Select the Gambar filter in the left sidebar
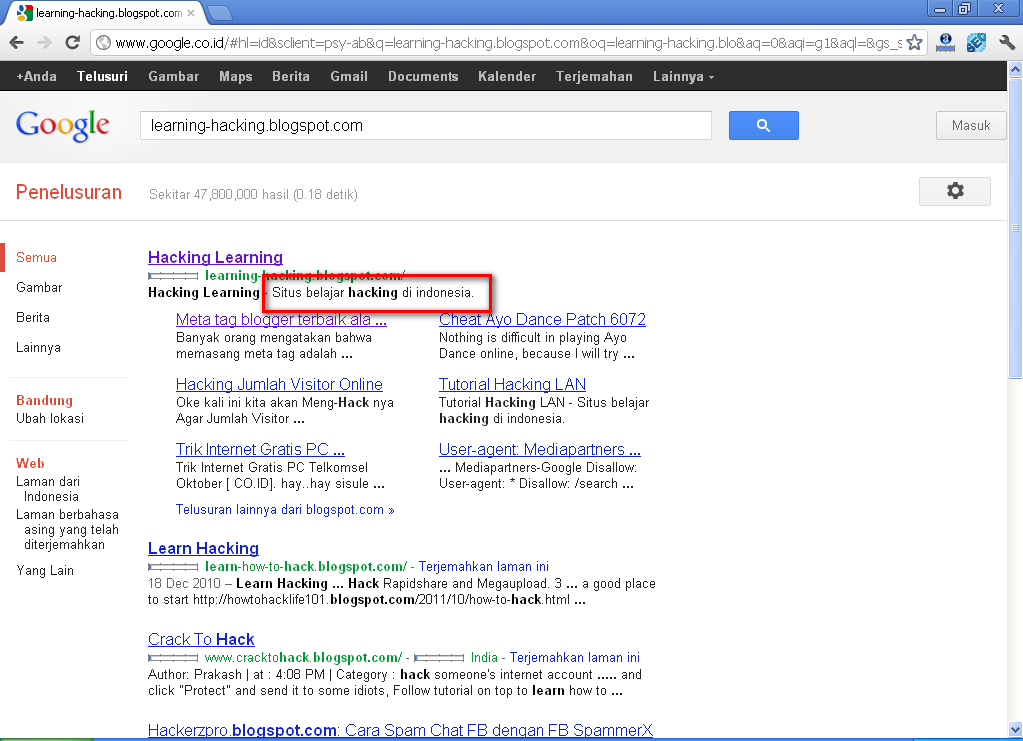Viewport: 1023px width, 741px height. [39, 287]
